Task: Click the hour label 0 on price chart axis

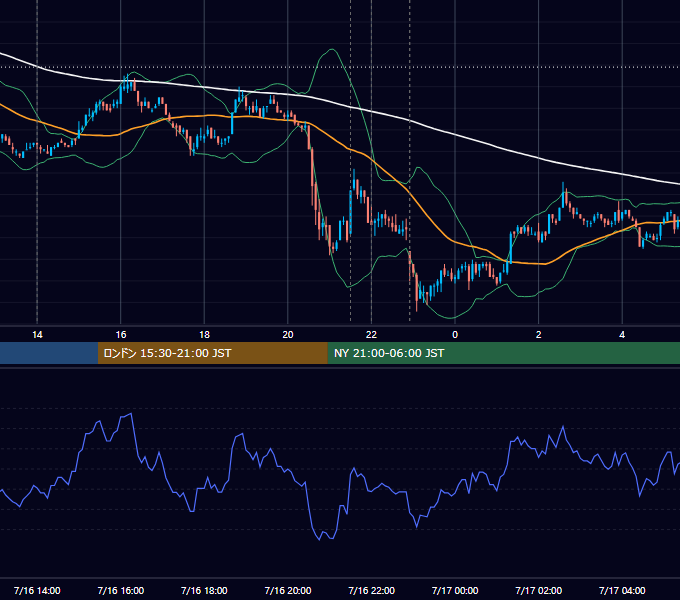Action: pos(455,335)
